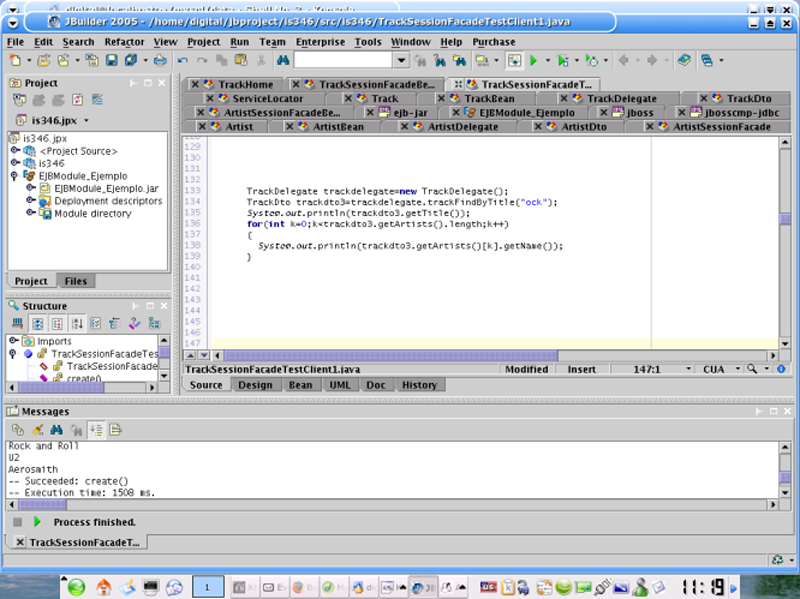The height and width of the screenshot is (599, 800).
Task: Expand the Project Source tree node
Action: click(15, 150)
